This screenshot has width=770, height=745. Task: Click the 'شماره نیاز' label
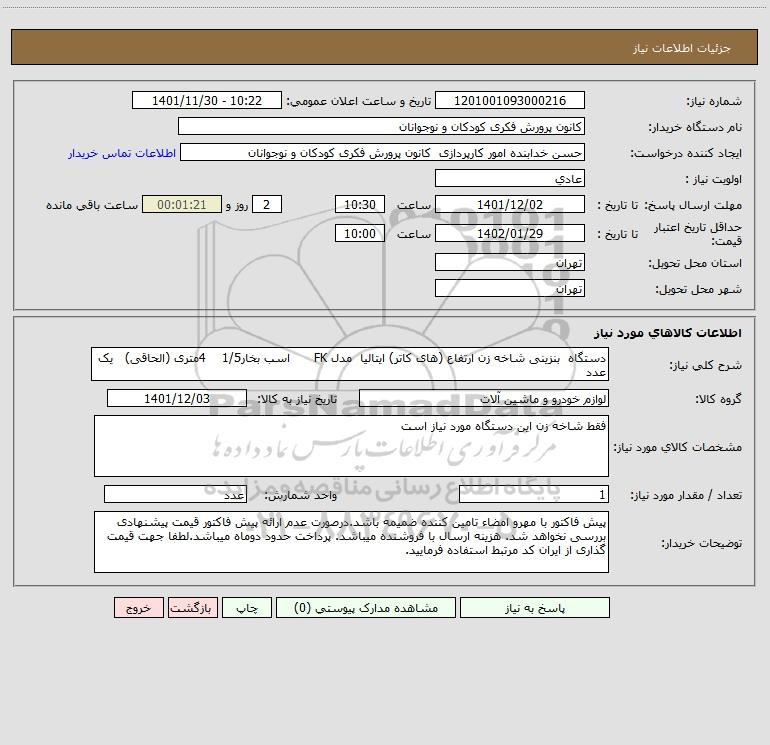pyautogui.click(x=714, y=102)
